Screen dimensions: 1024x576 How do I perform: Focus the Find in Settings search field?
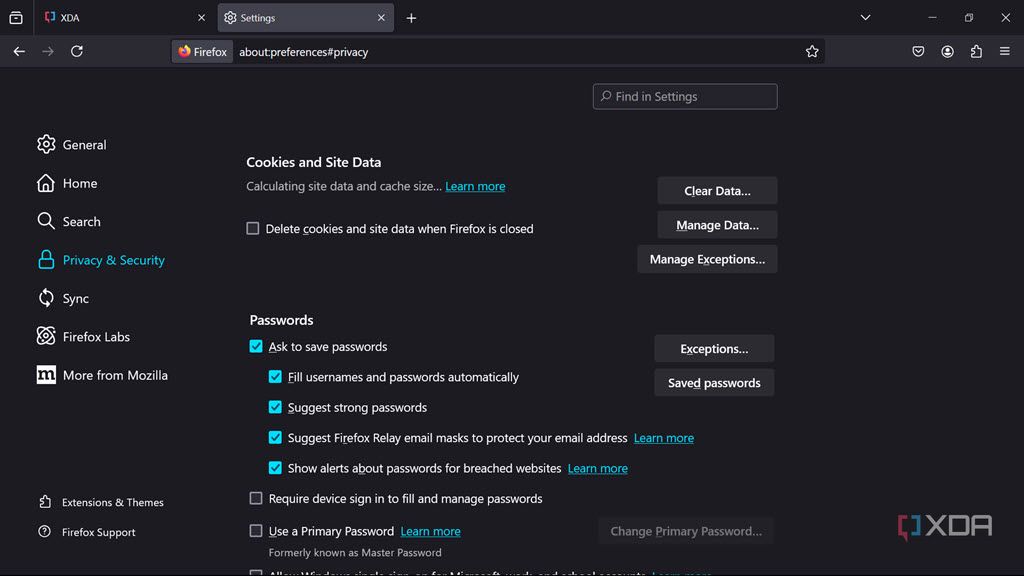(685, 97)
